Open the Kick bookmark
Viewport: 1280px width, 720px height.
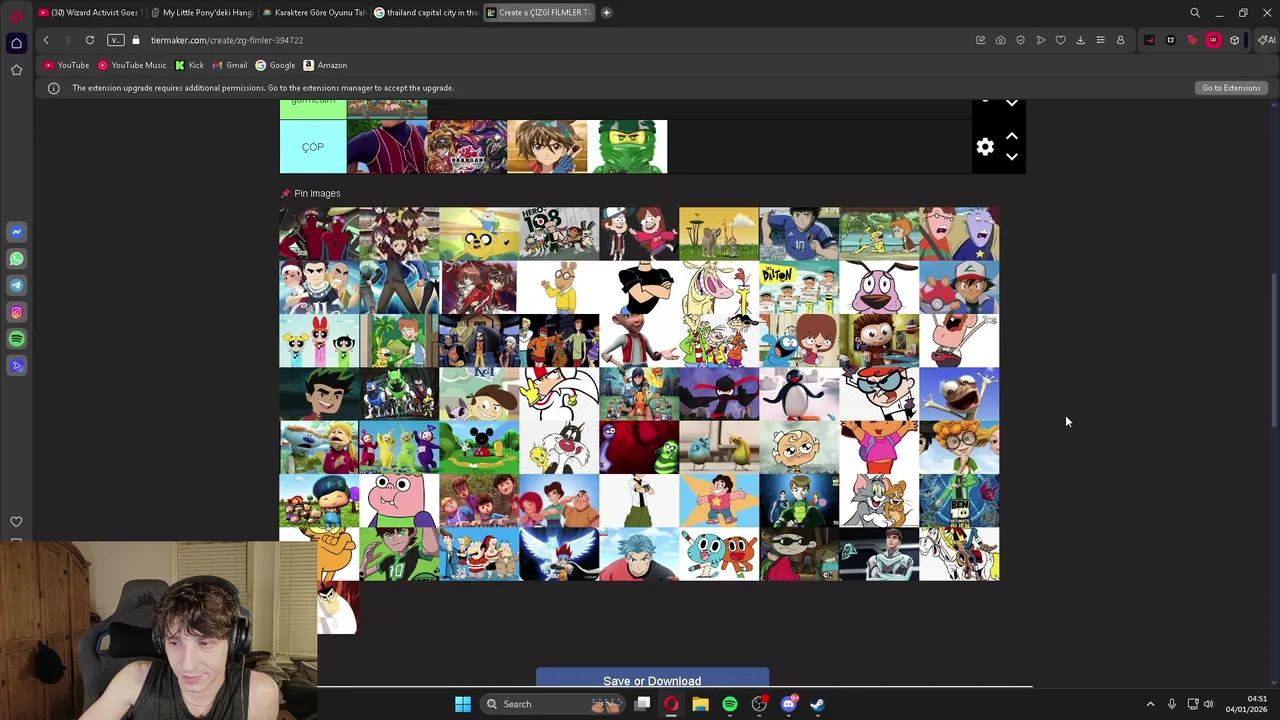pyautogui.click(x=189, y=65)
